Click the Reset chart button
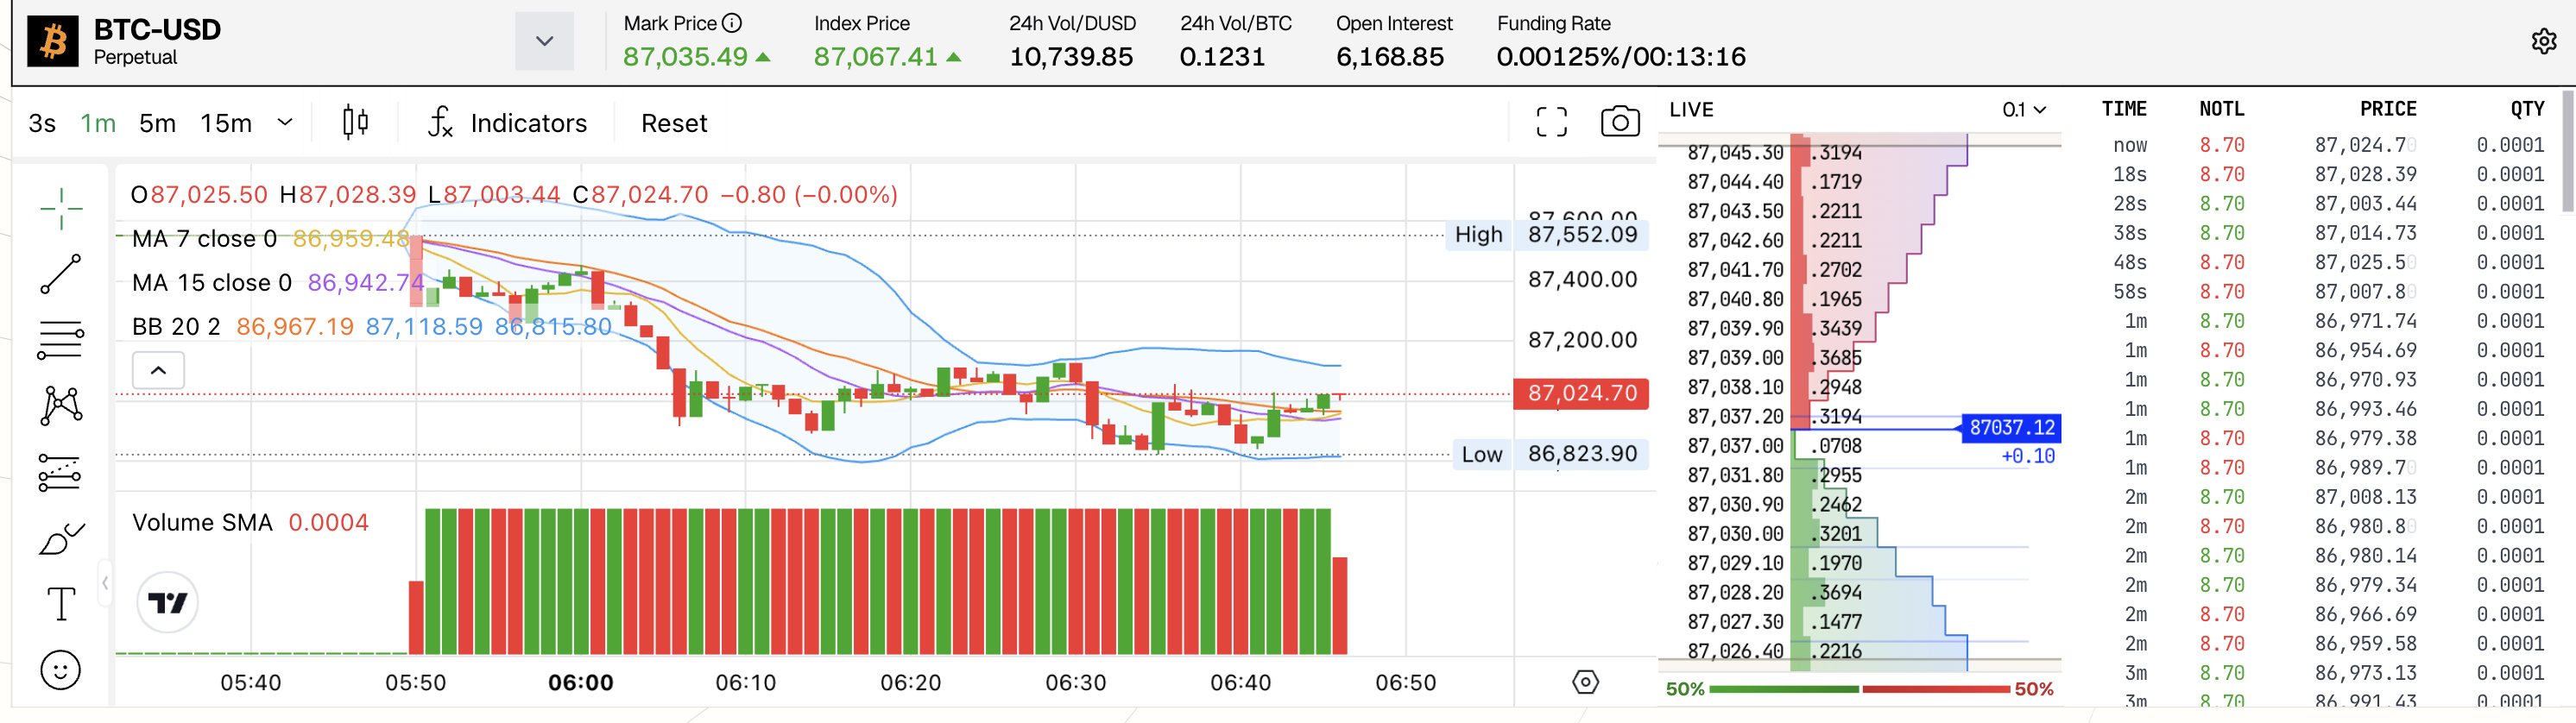 click(x=673, y=123)
